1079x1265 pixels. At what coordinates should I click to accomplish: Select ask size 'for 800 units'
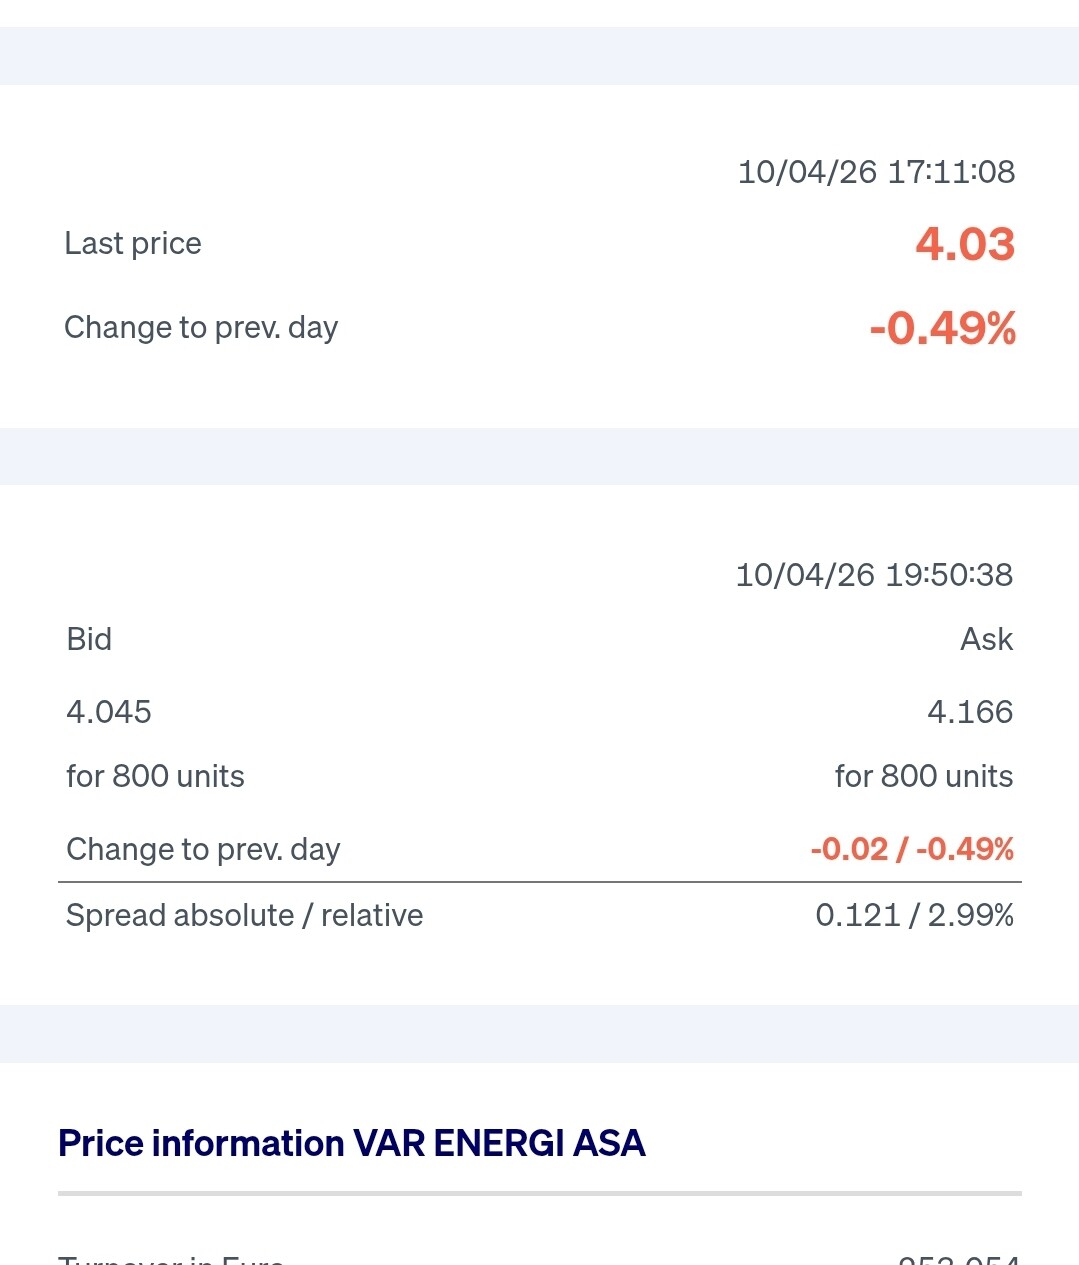pyautogui.click(x=924, y=777)
